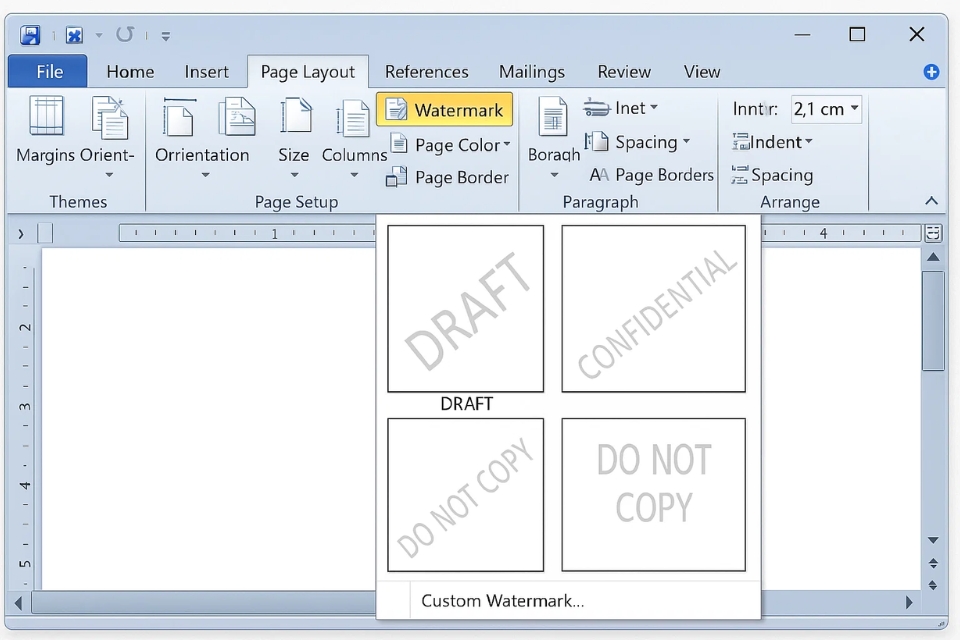Screen dimensions: 960x640
Task: Open the File tab
Action: [x=48, y=72]
